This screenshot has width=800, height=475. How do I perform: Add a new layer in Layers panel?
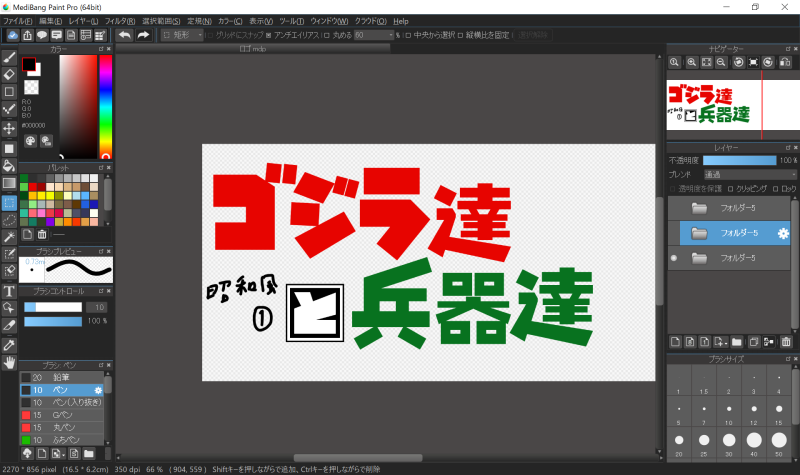[675, 342]
